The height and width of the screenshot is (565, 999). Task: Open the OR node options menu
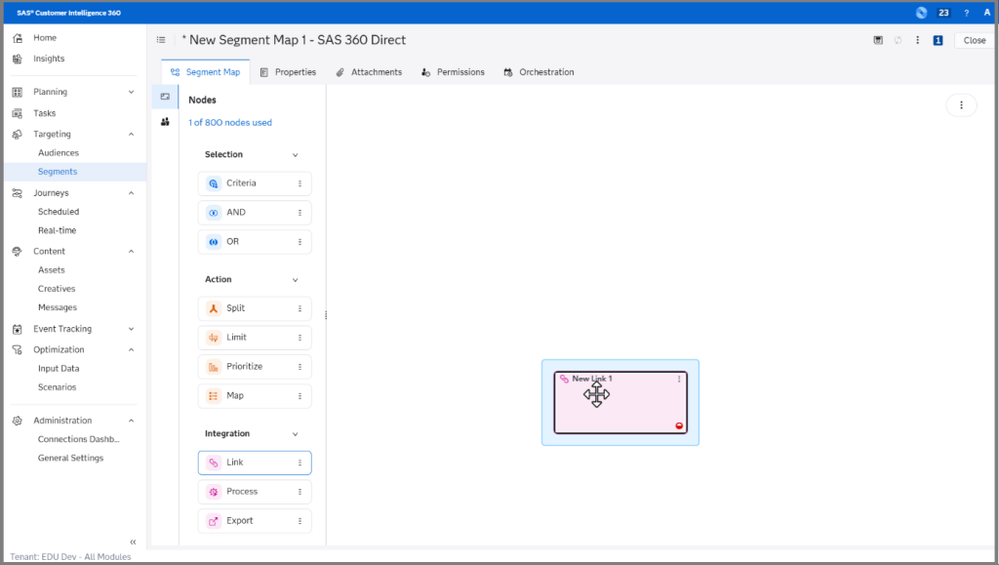coord(299,242)
